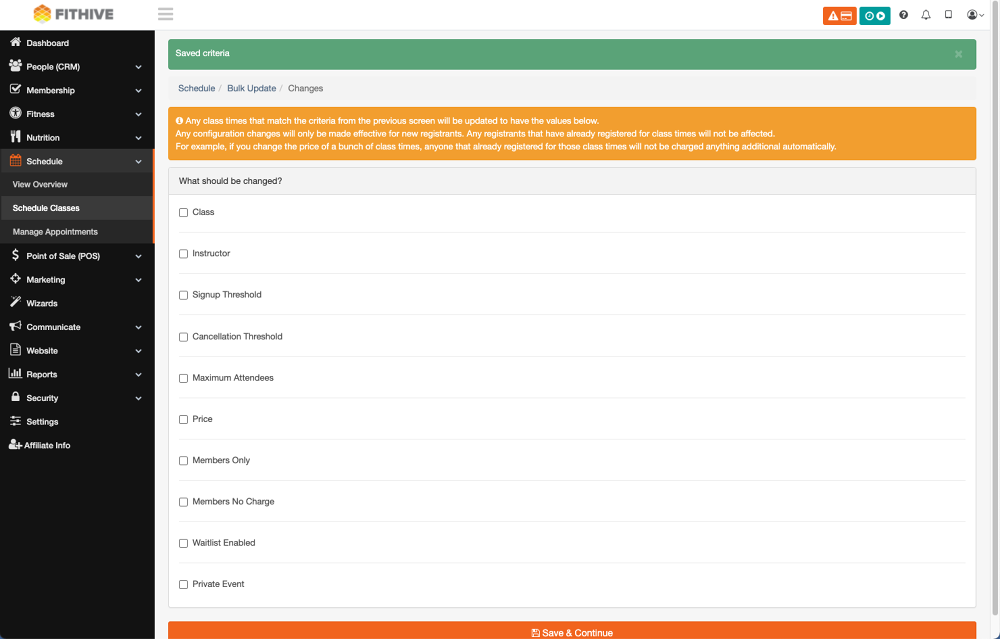1000x639 pixels.
Task: Open the Wizards menu label
Action: pos(41,303)
